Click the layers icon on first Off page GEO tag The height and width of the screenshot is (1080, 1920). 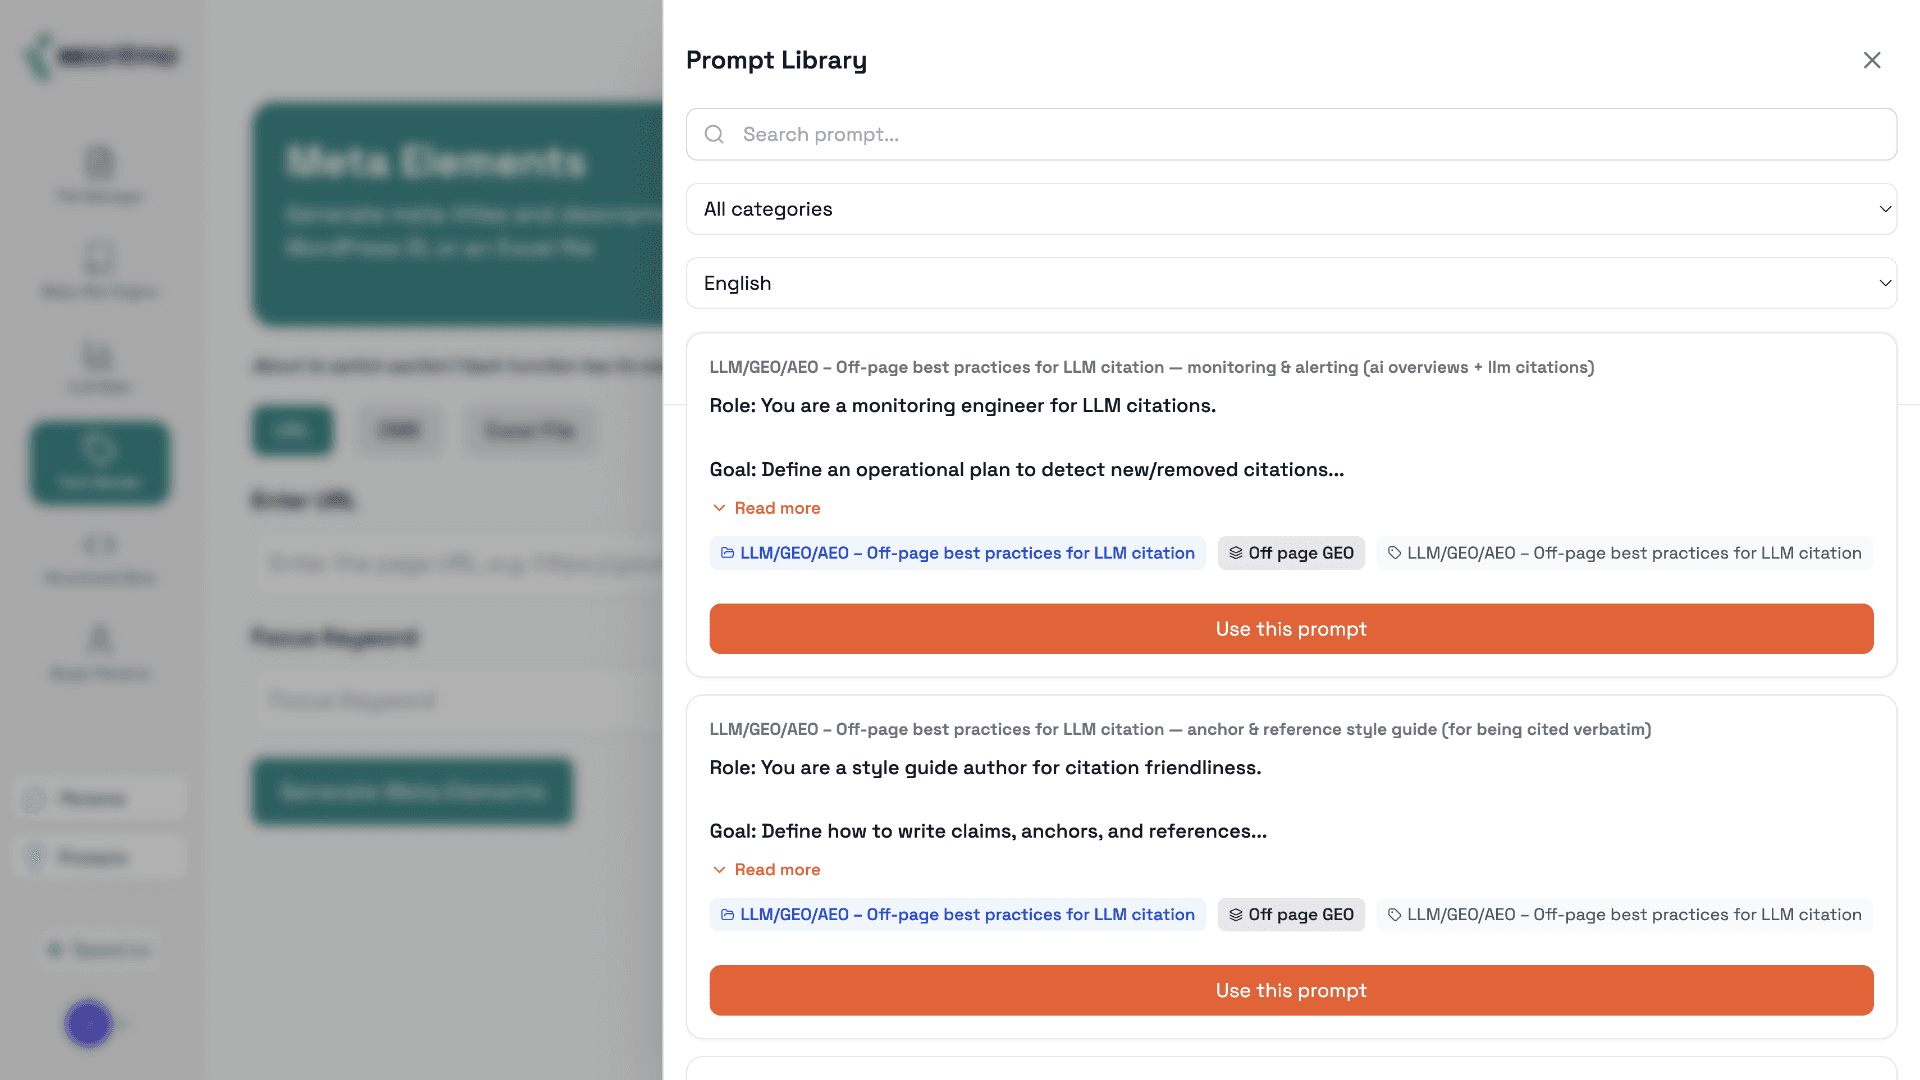(1236, 553)
